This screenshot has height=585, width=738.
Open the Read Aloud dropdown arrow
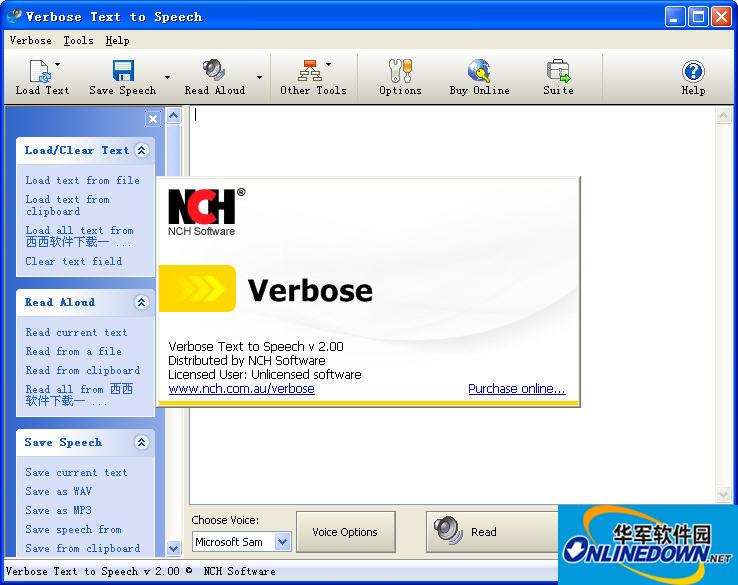tap(259, 77)
